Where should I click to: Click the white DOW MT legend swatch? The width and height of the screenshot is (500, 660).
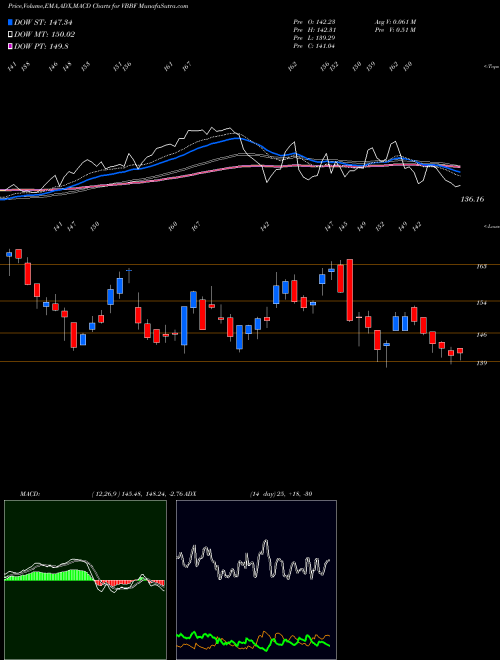[10, 34]
